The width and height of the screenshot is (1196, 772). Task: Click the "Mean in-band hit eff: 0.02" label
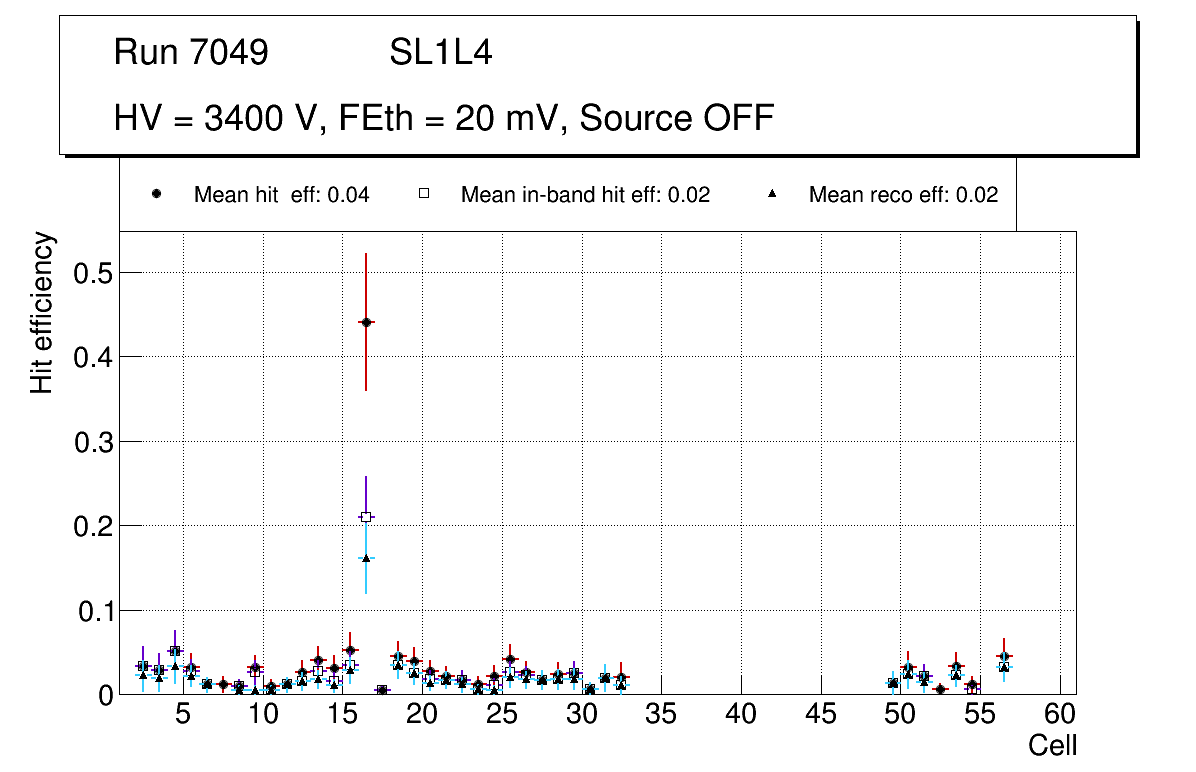[x=585, y=195]
